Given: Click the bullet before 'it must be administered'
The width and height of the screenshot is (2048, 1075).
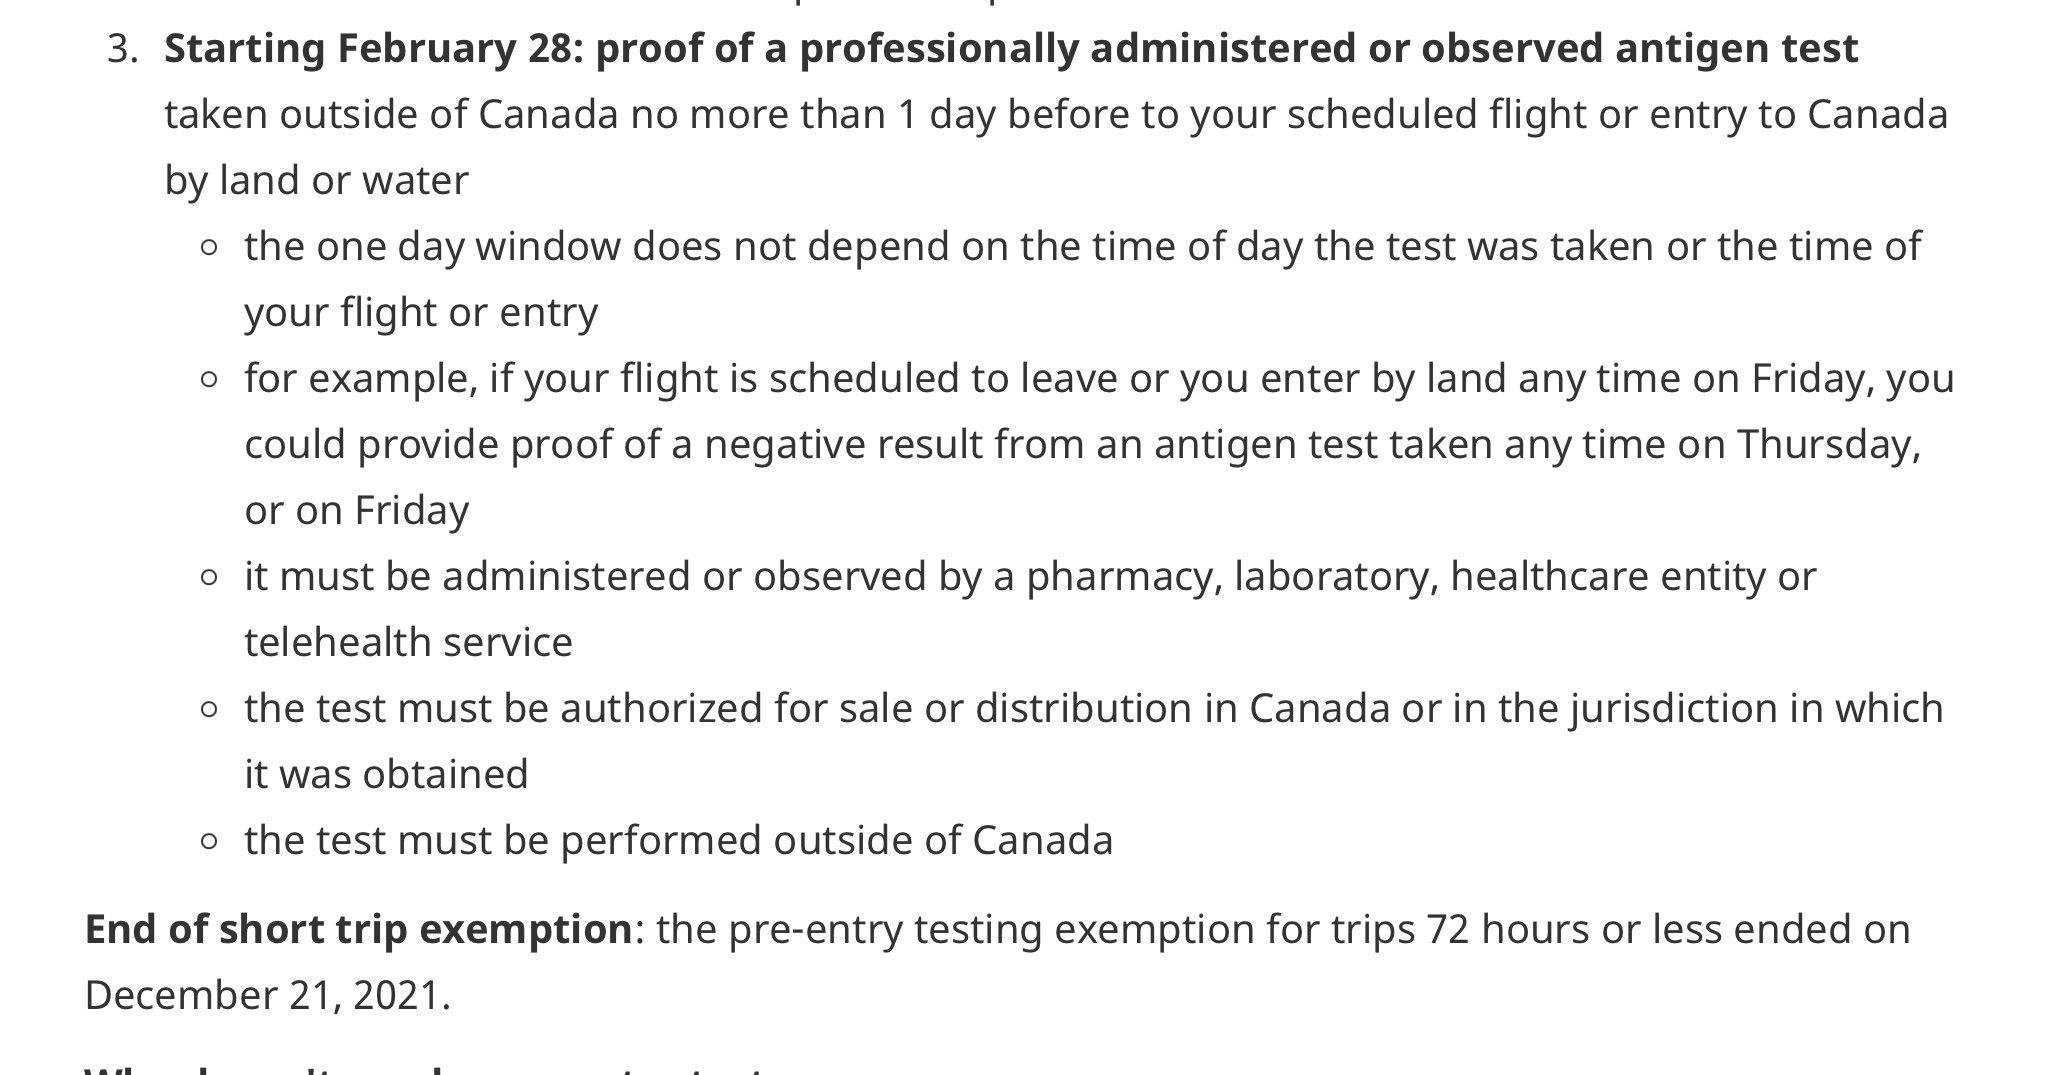Looking at the screenshot, I should 209,578.
